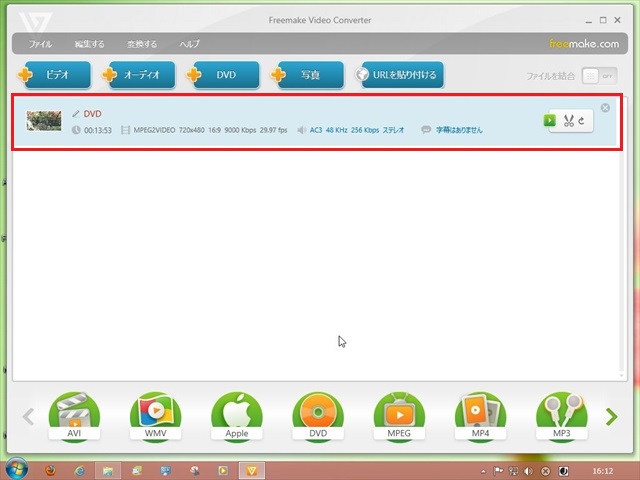Click the DVD video thumbnail
640x480 pixels.
point(44,121)
